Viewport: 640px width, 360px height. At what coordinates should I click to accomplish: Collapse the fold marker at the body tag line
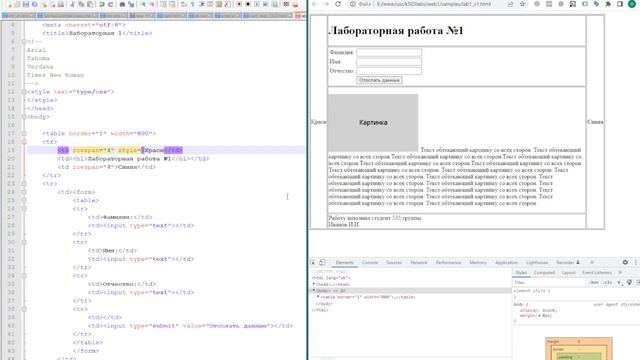click(x=24, y=117)
